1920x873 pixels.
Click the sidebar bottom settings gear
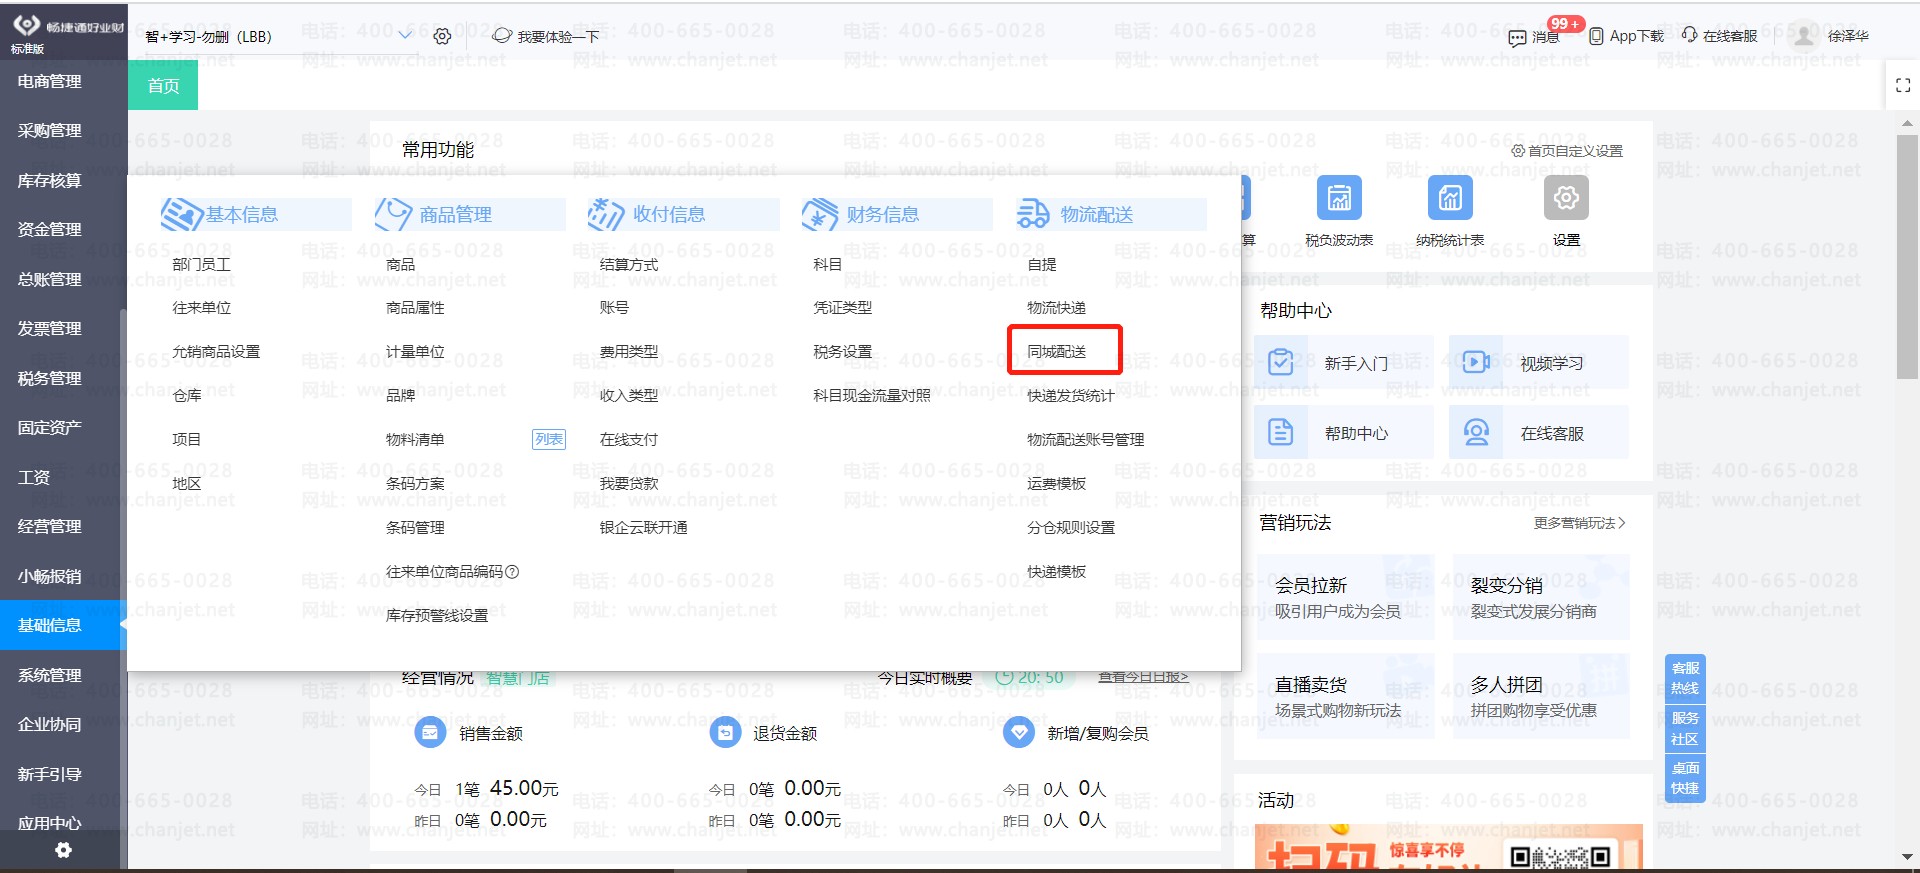click(63, 850)
